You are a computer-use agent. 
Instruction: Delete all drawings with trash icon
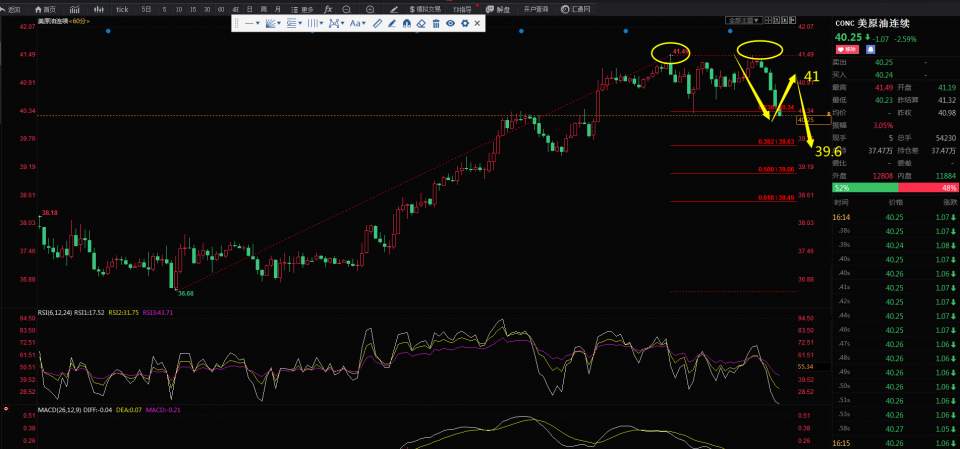coord(436,23)
